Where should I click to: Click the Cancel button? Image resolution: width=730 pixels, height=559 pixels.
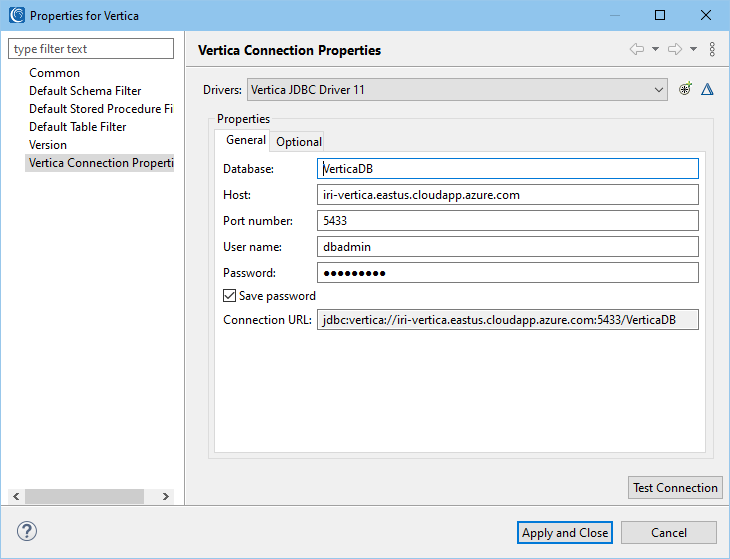click(669, 532)
